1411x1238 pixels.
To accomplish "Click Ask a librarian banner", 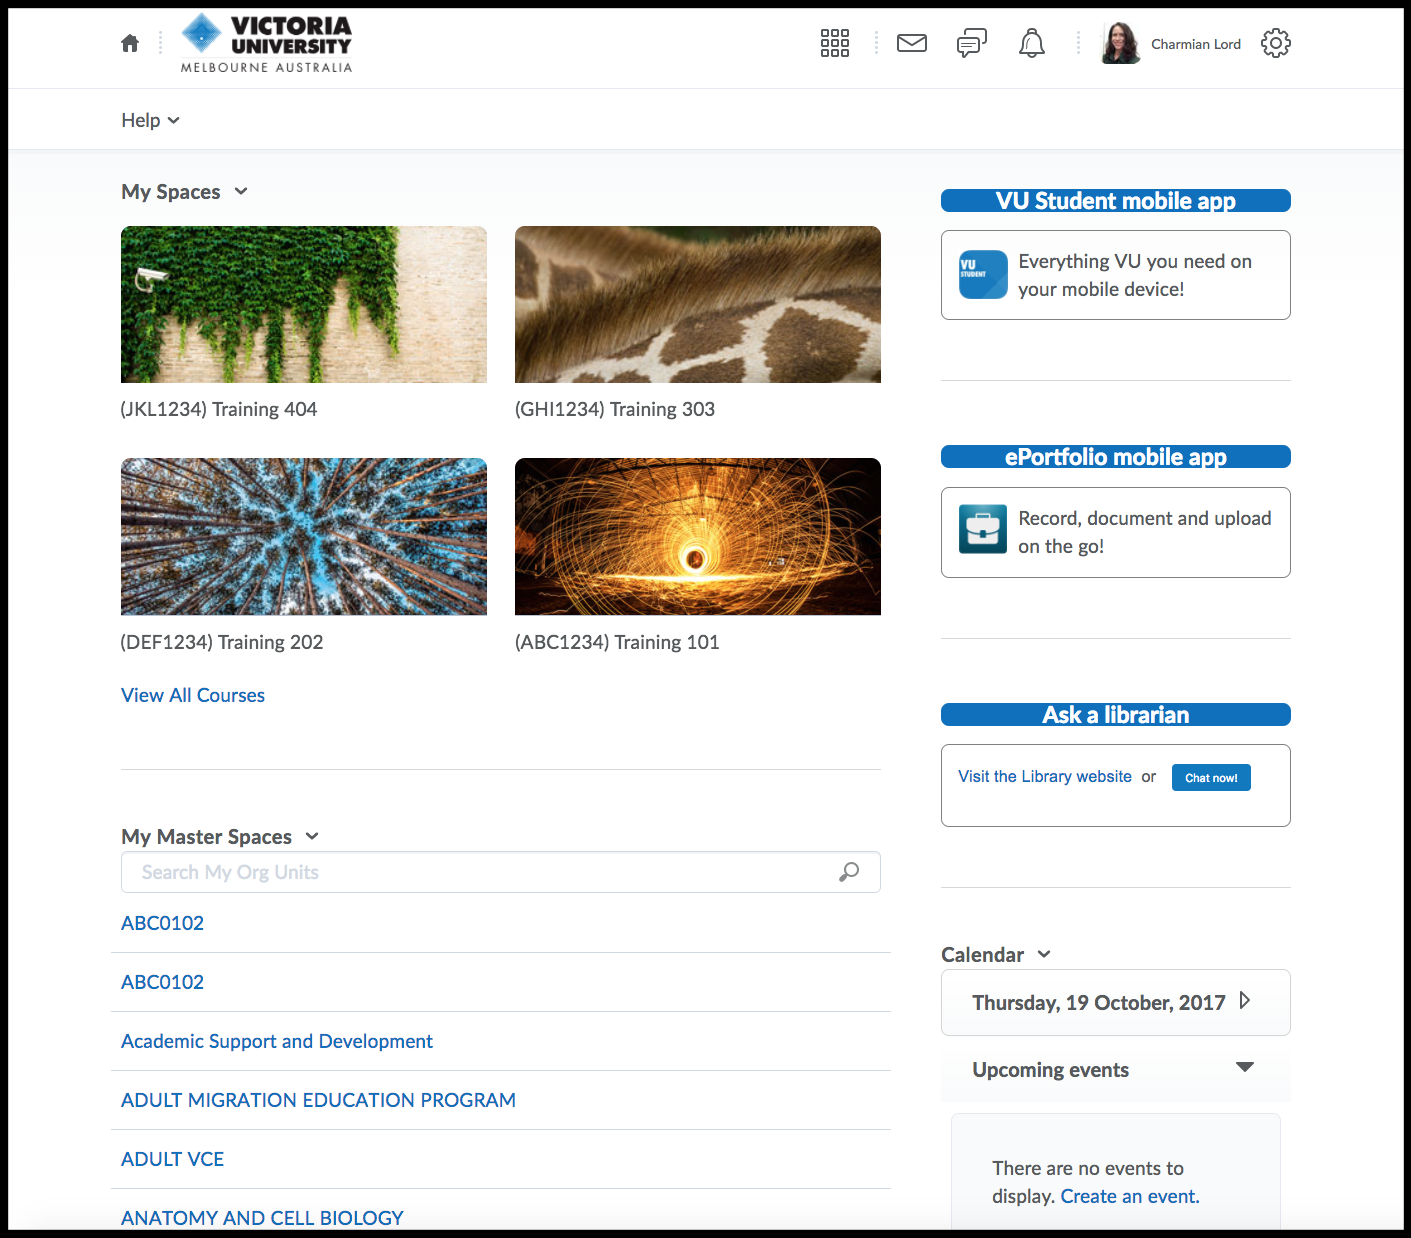I will (x=1116, y=714).
